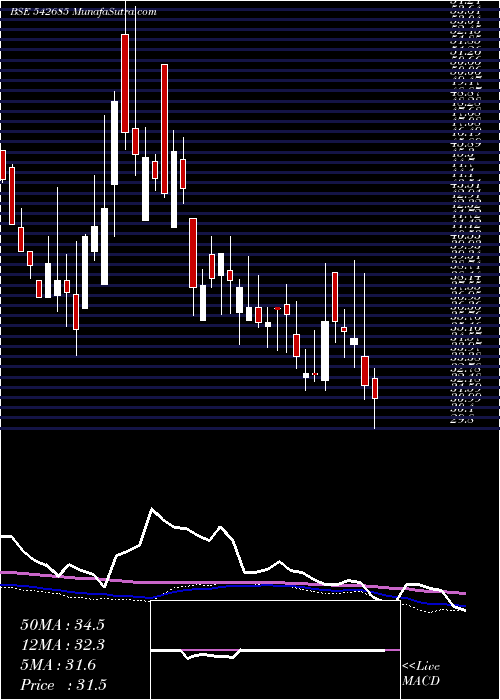Click the Price : 31.5 reading
The width and height of the screenshot is (500, 700).
pos(63,685)
